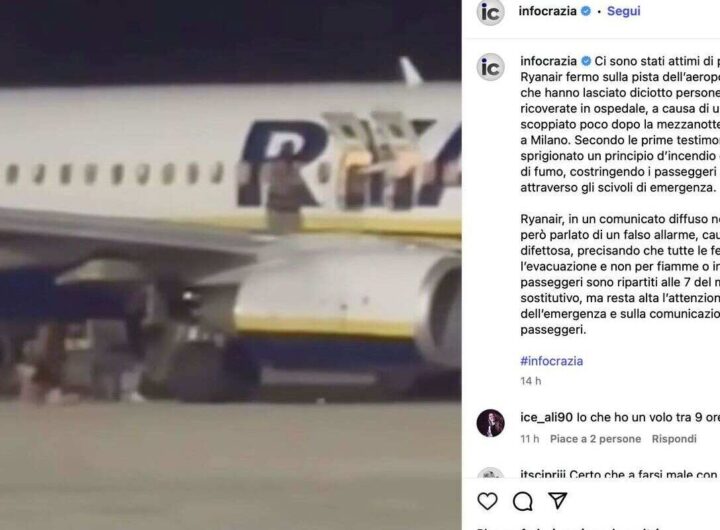The image size is (720, 530).
Task: Open infocrazia username in the caption
Action: [x=549, y=61]
